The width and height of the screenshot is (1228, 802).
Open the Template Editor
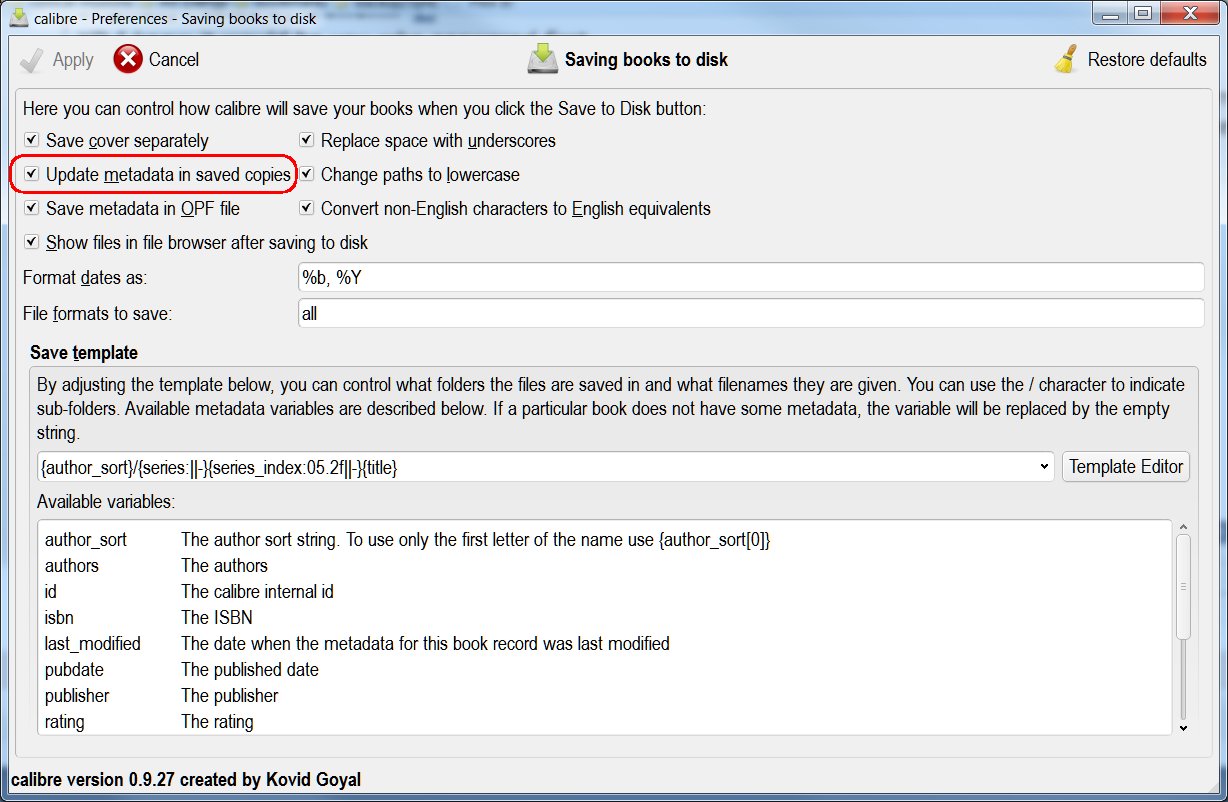tap(1126, 466)
